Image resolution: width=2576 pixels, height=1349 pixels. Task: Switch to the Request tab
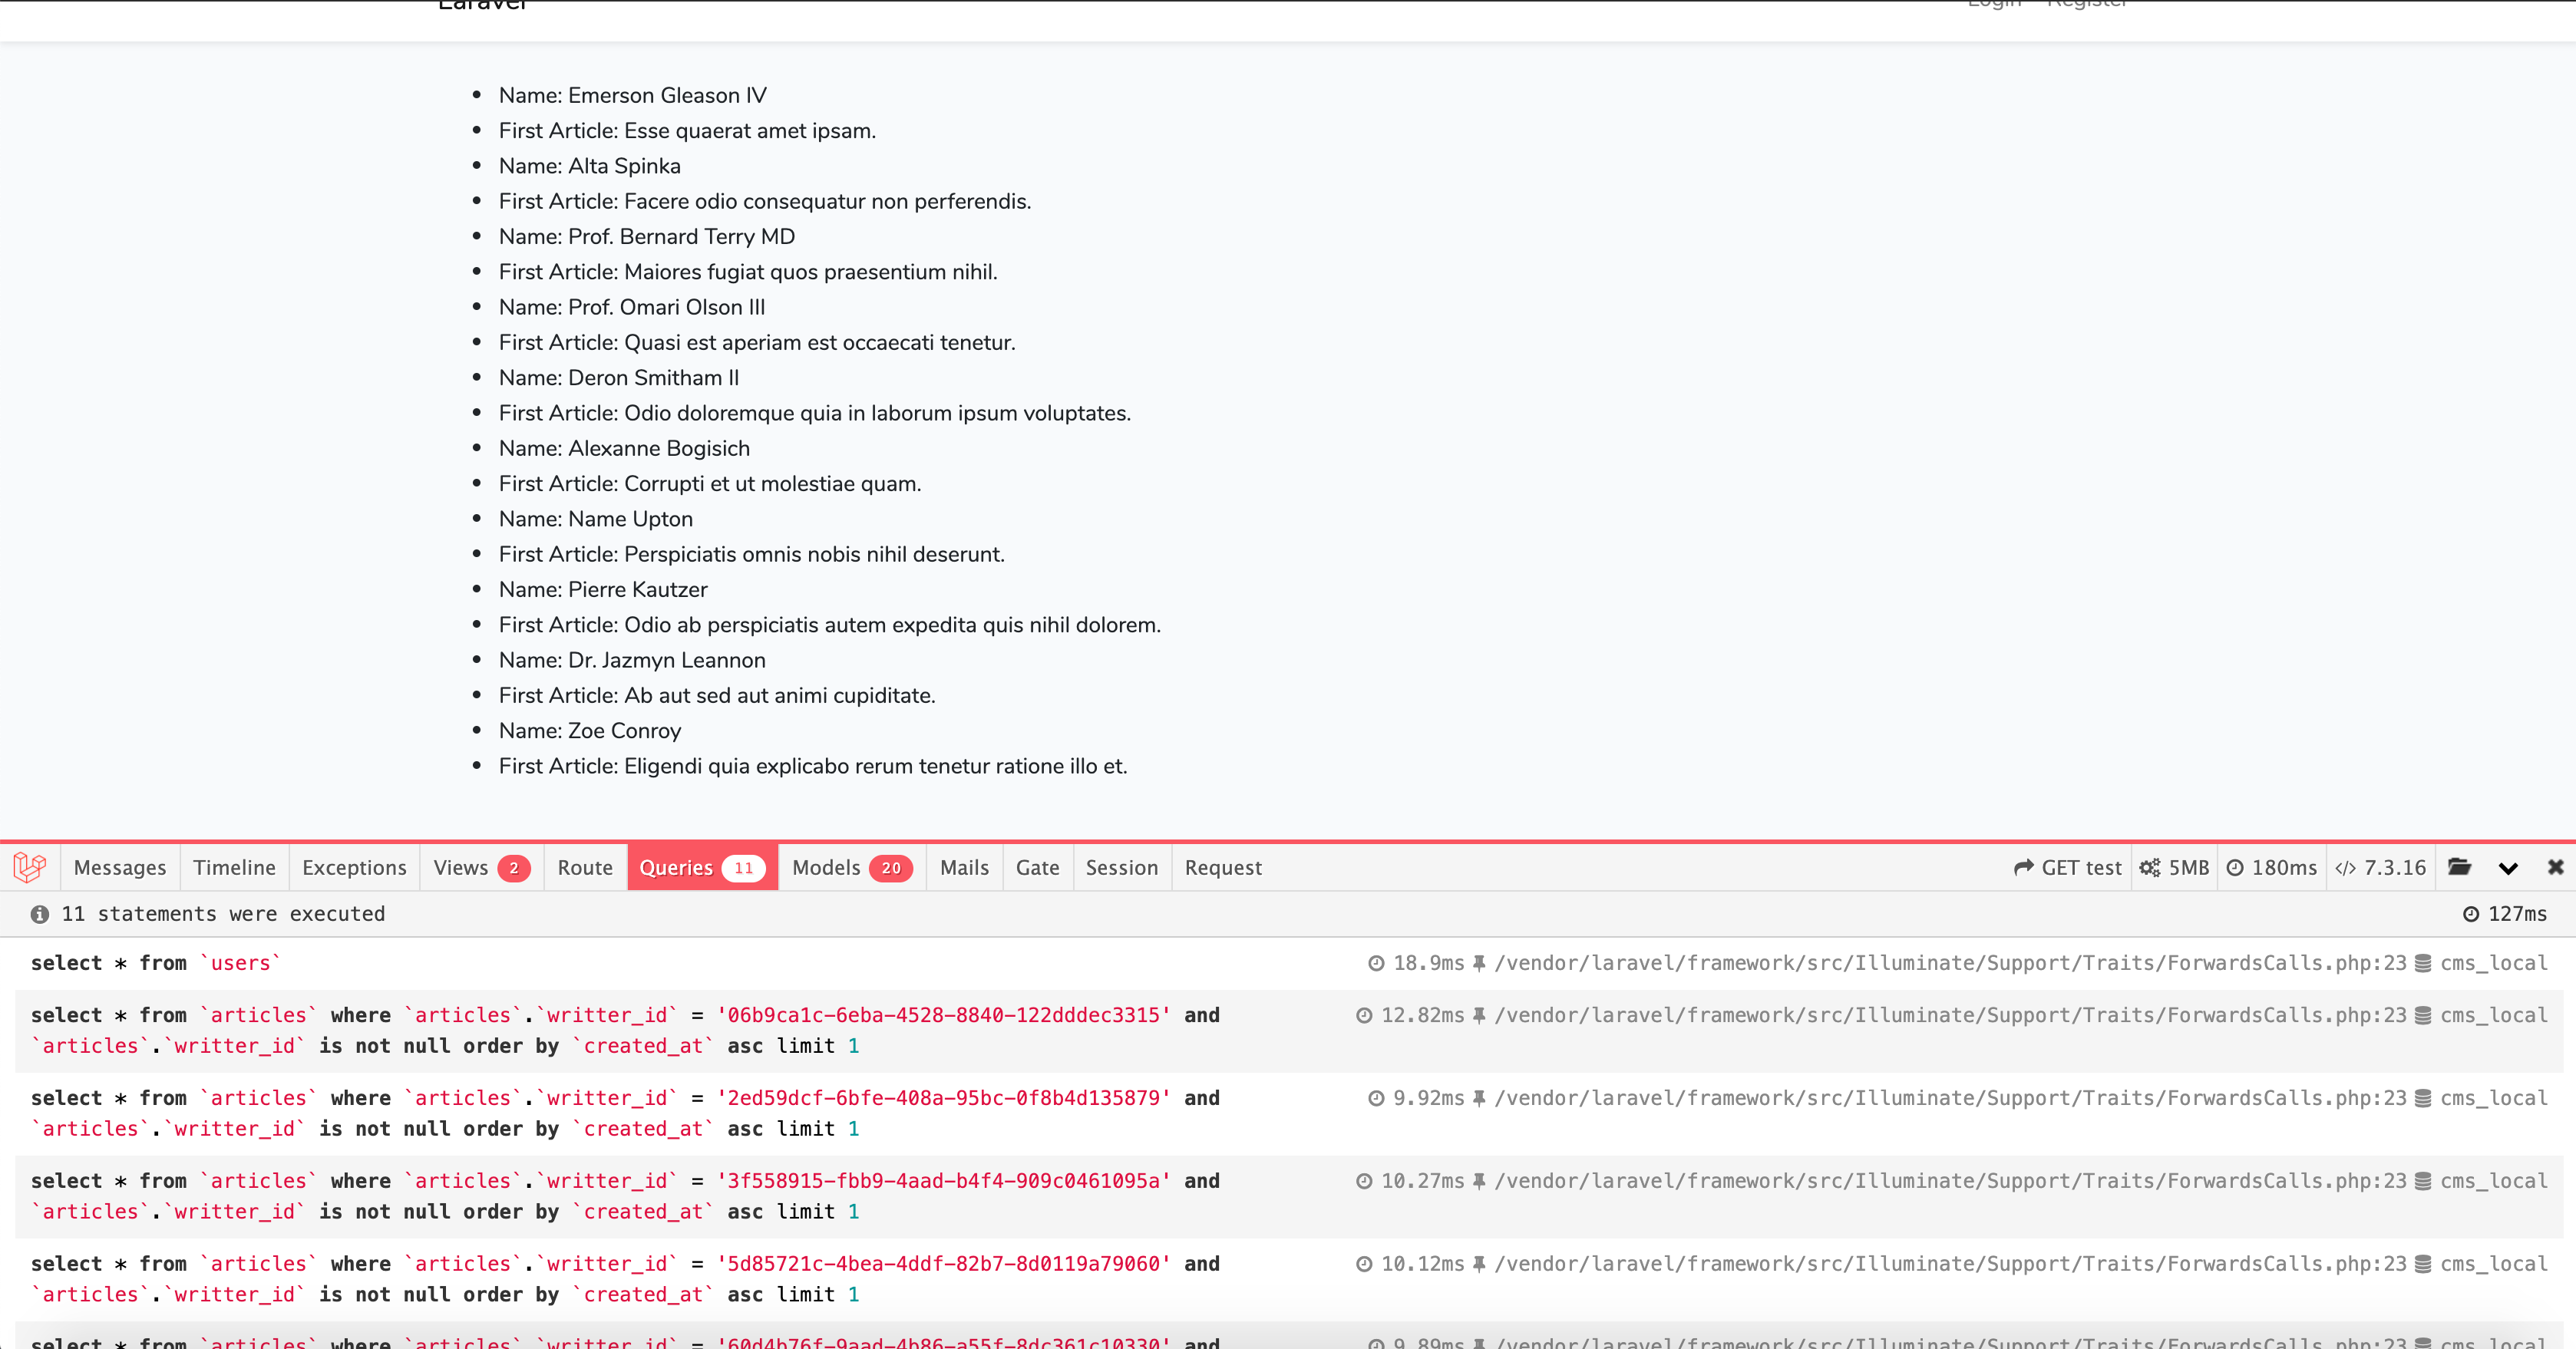click(x=1223, y=868)
